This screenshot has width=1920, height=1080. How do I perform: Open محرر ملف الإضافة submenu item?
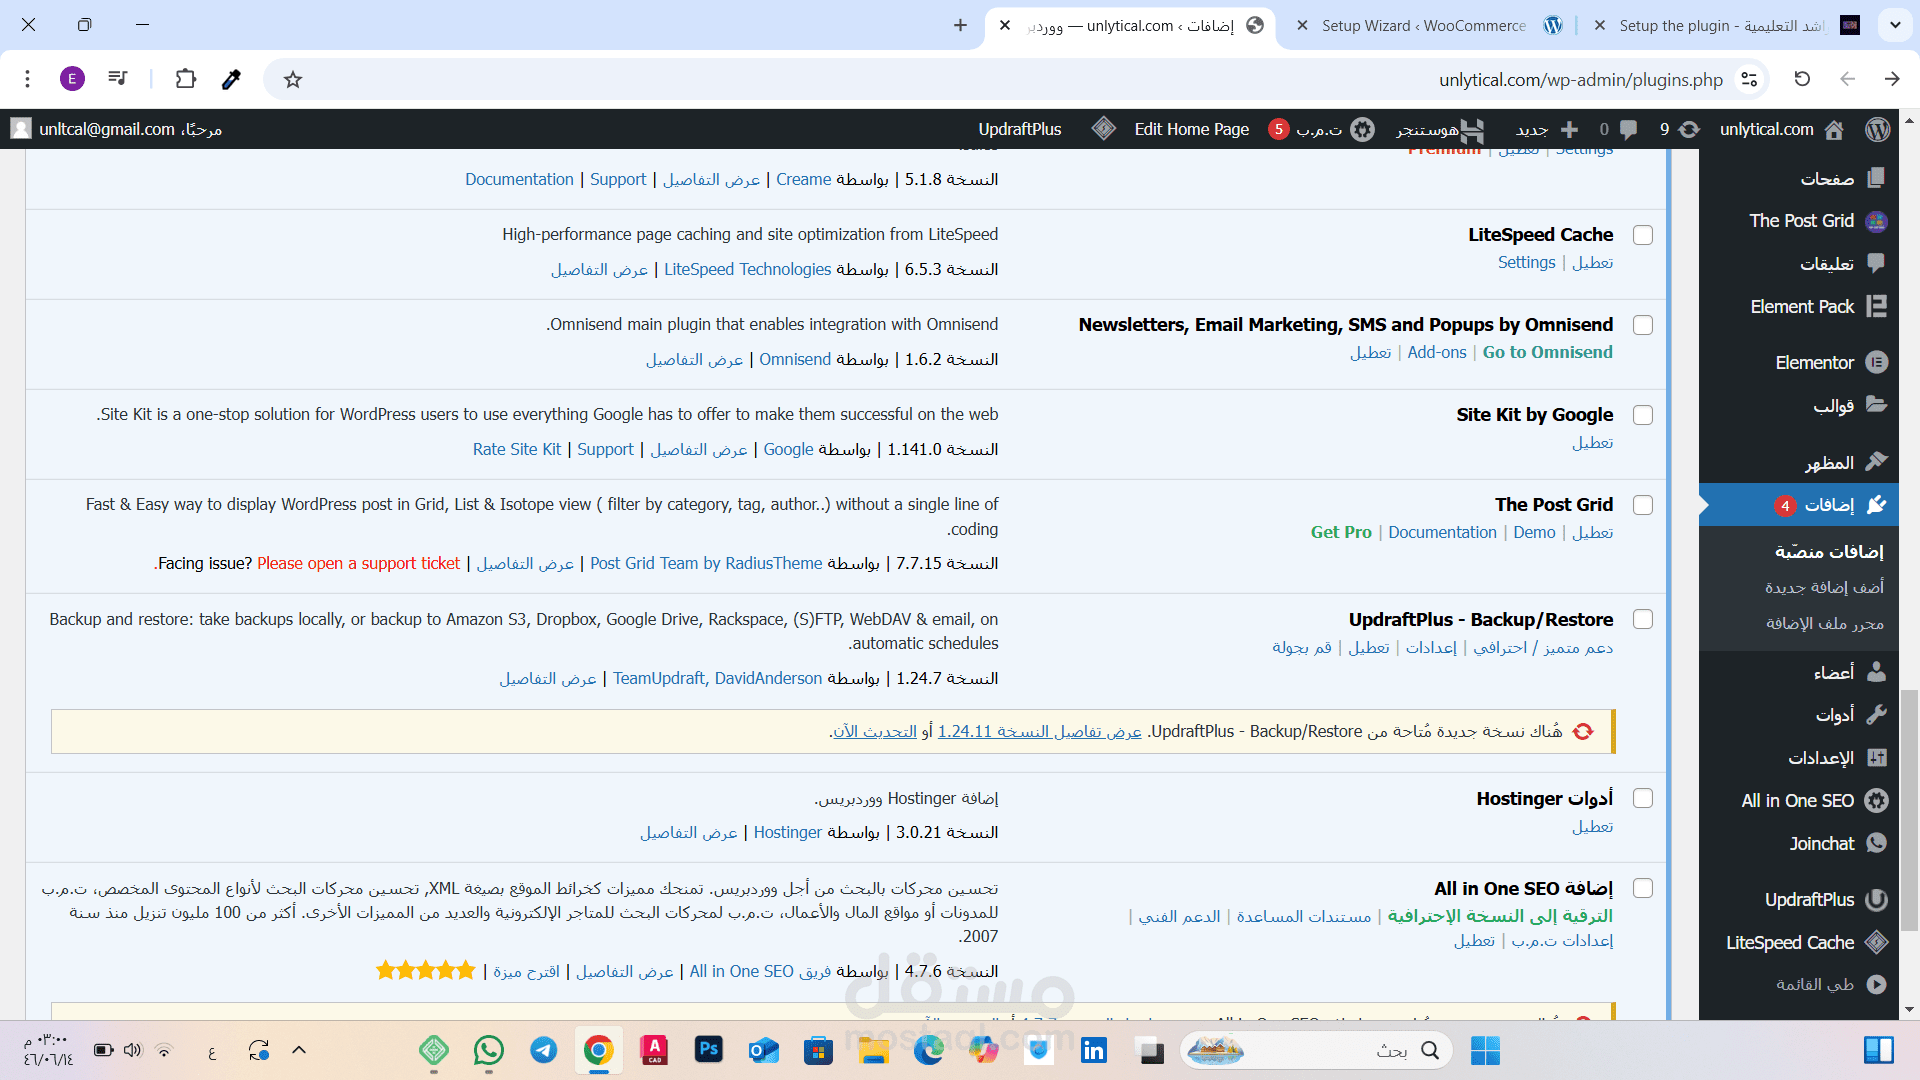click(1825, 623)
